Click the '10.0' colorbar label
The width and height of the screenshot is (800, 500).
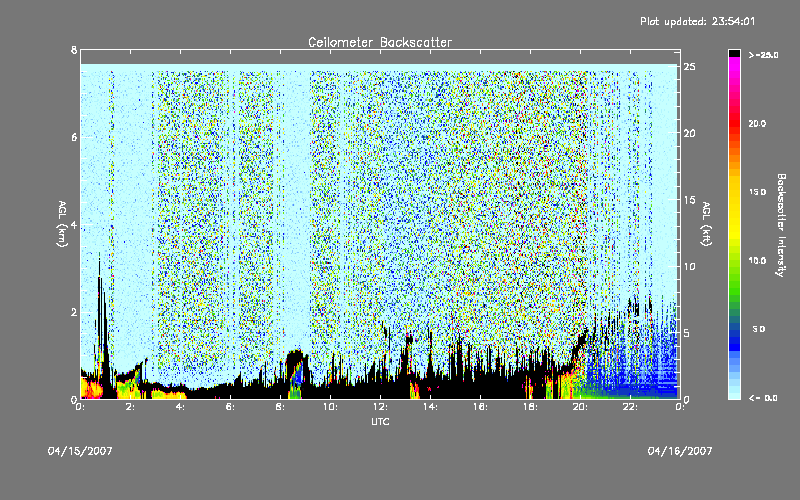tap(757, 260)
